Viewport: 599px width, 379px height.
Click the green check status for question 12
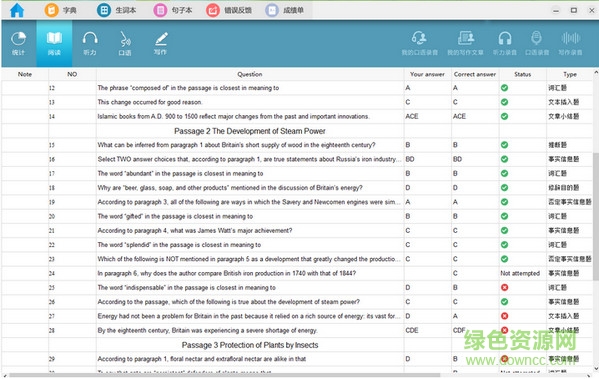(x=505, y=88)
